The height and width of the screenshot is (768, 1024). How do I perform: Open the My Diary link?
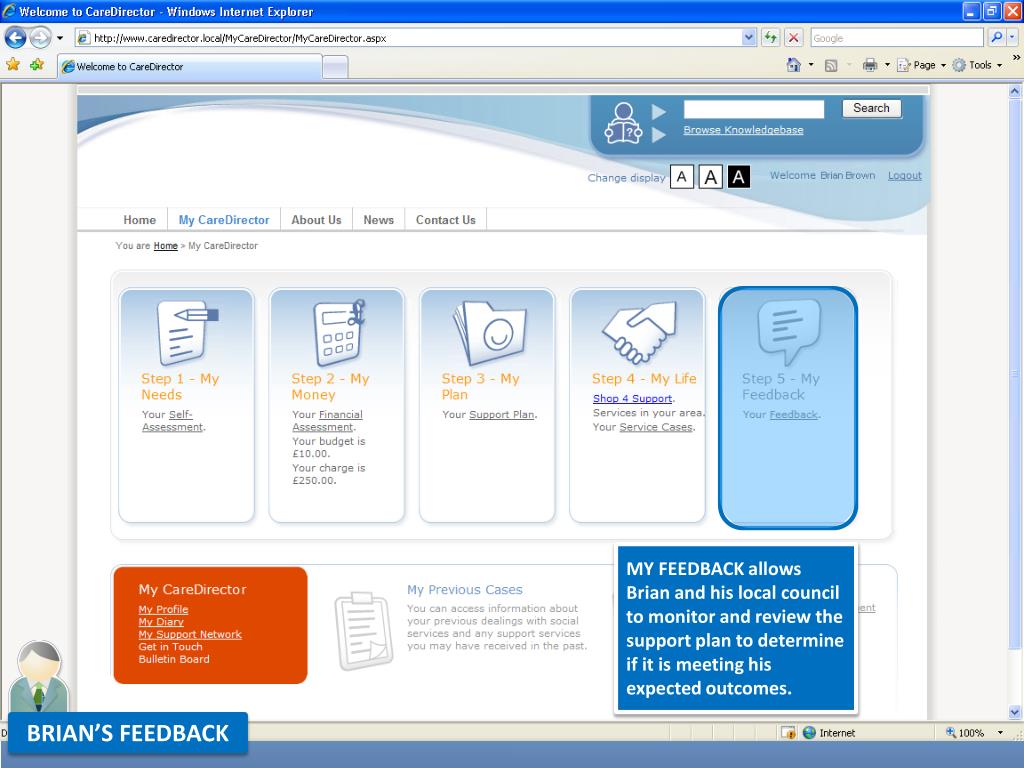pos(161,622)
